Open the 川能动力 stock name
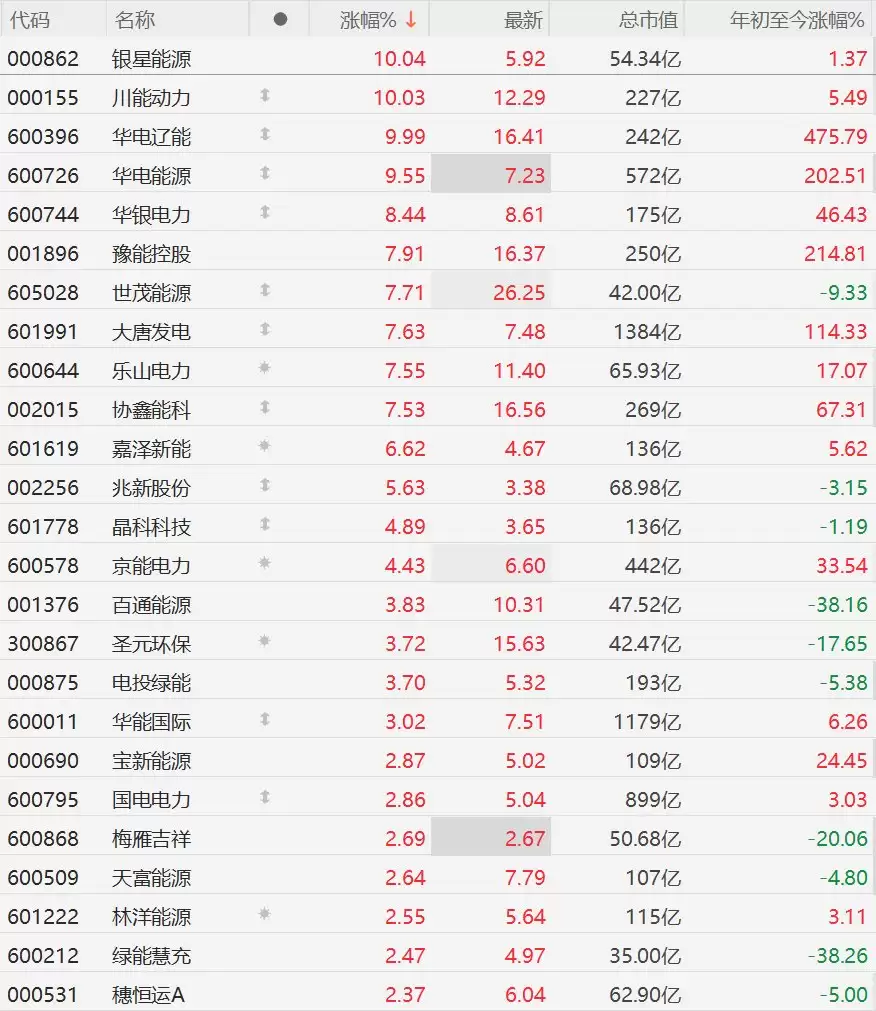Screen dimensions: 876x1011 click(151, 98)
